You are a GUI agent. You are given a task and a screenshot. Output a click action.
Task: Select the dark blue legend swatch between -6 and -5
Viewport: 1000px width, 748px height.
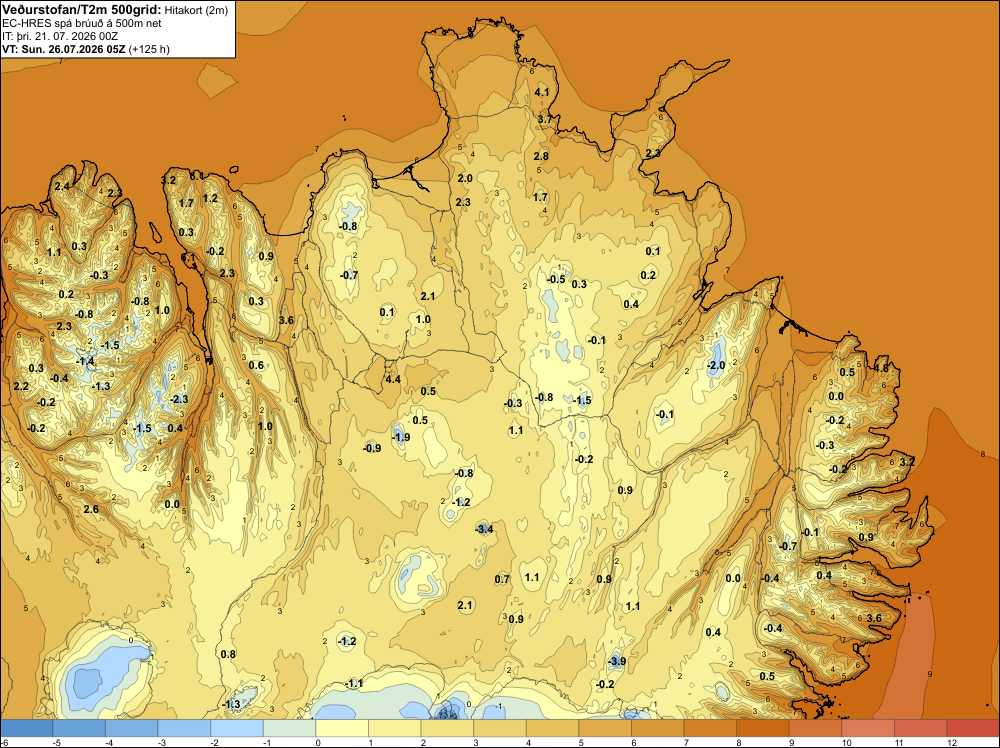(27, 728)
